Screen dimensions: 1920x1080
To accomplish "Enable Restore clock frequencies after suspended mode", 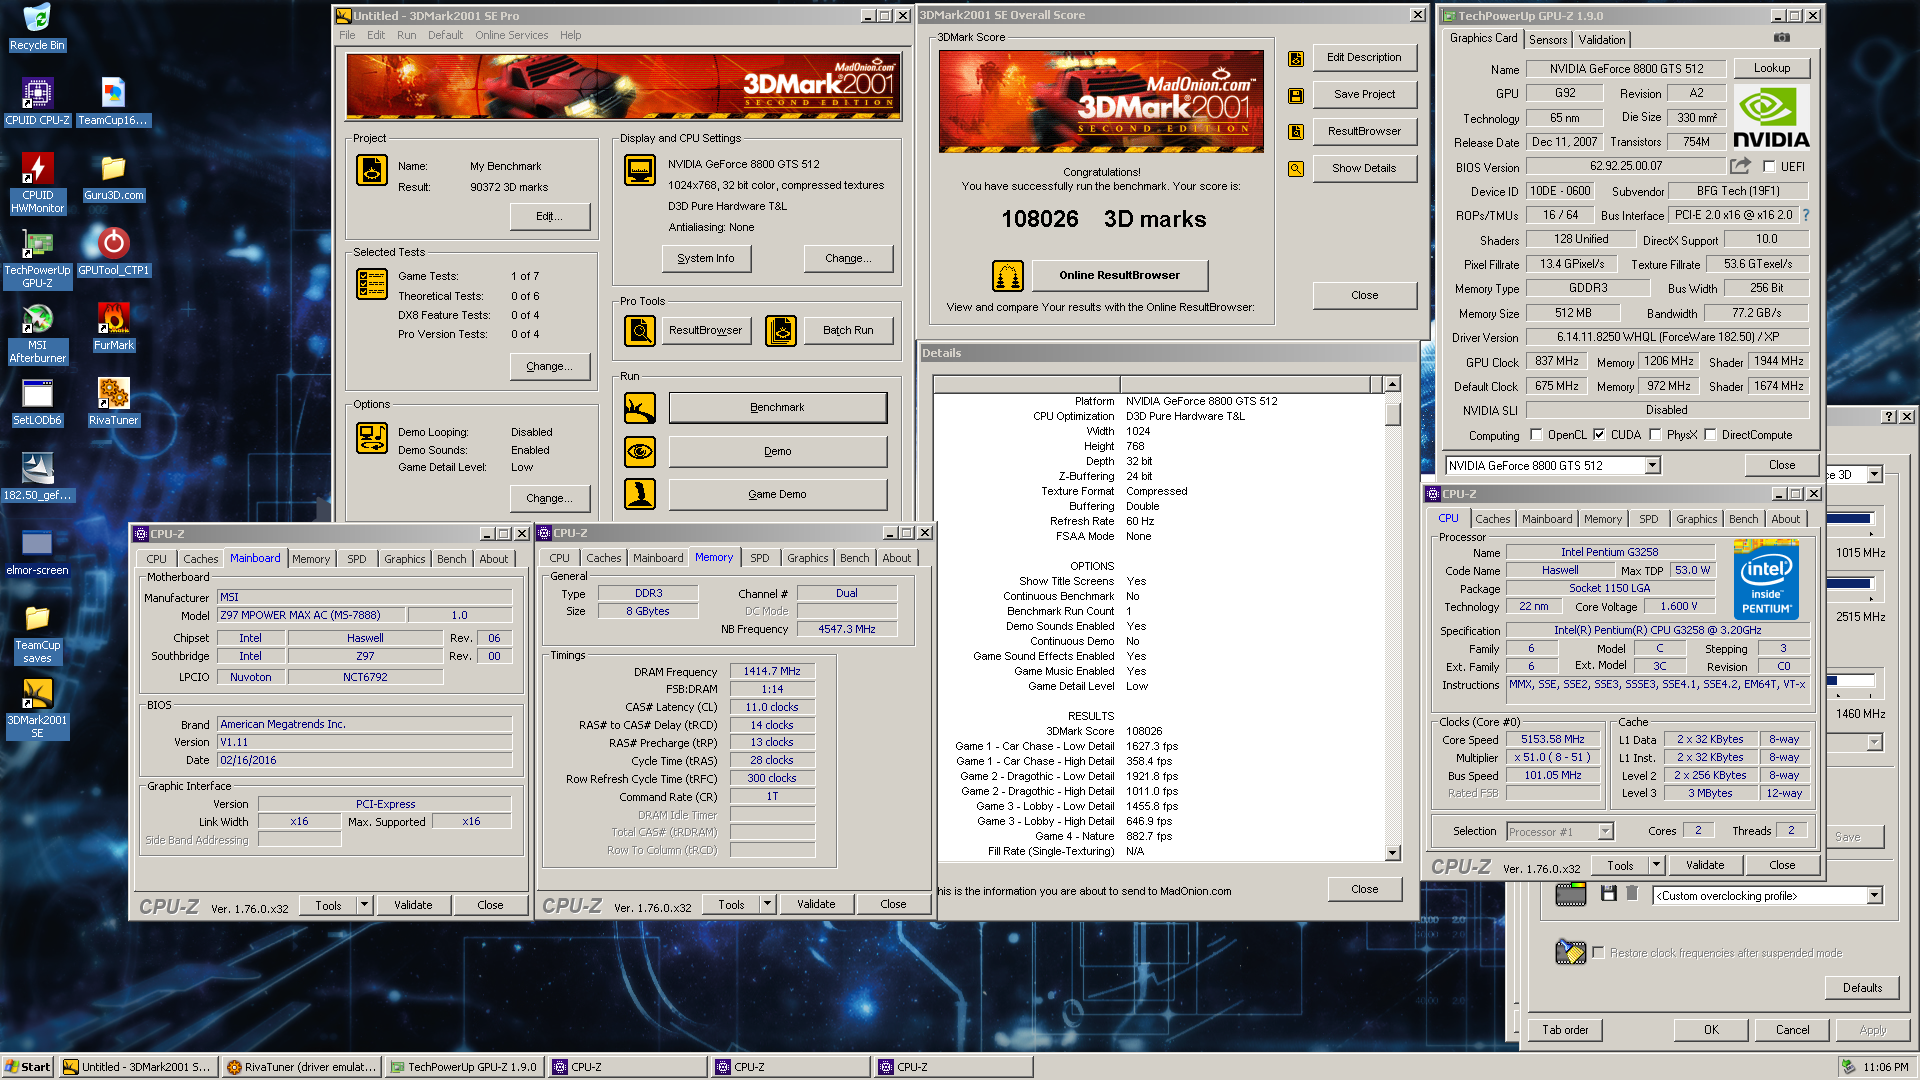I will [x=1598, y=953].
